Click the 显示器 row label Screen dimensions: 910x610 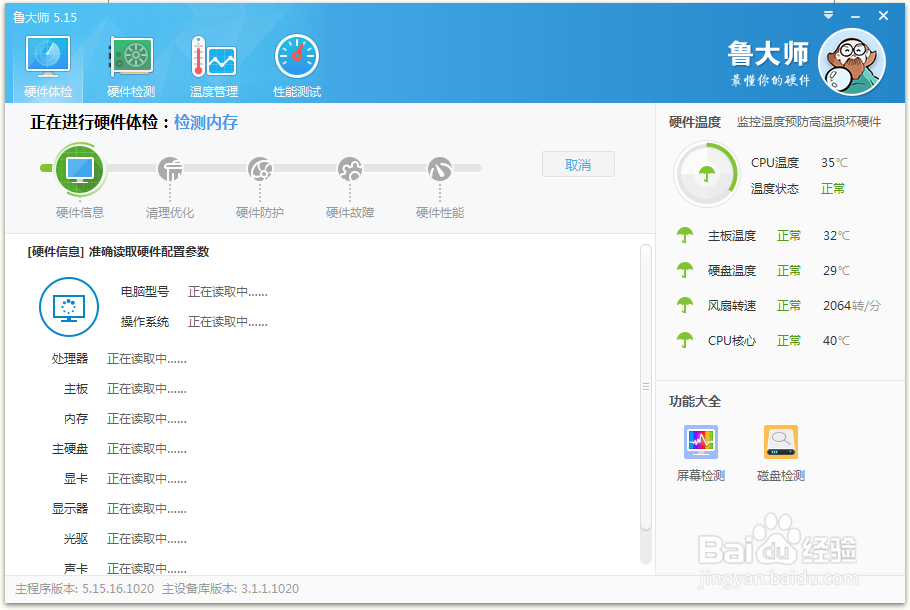click(70, 508)
